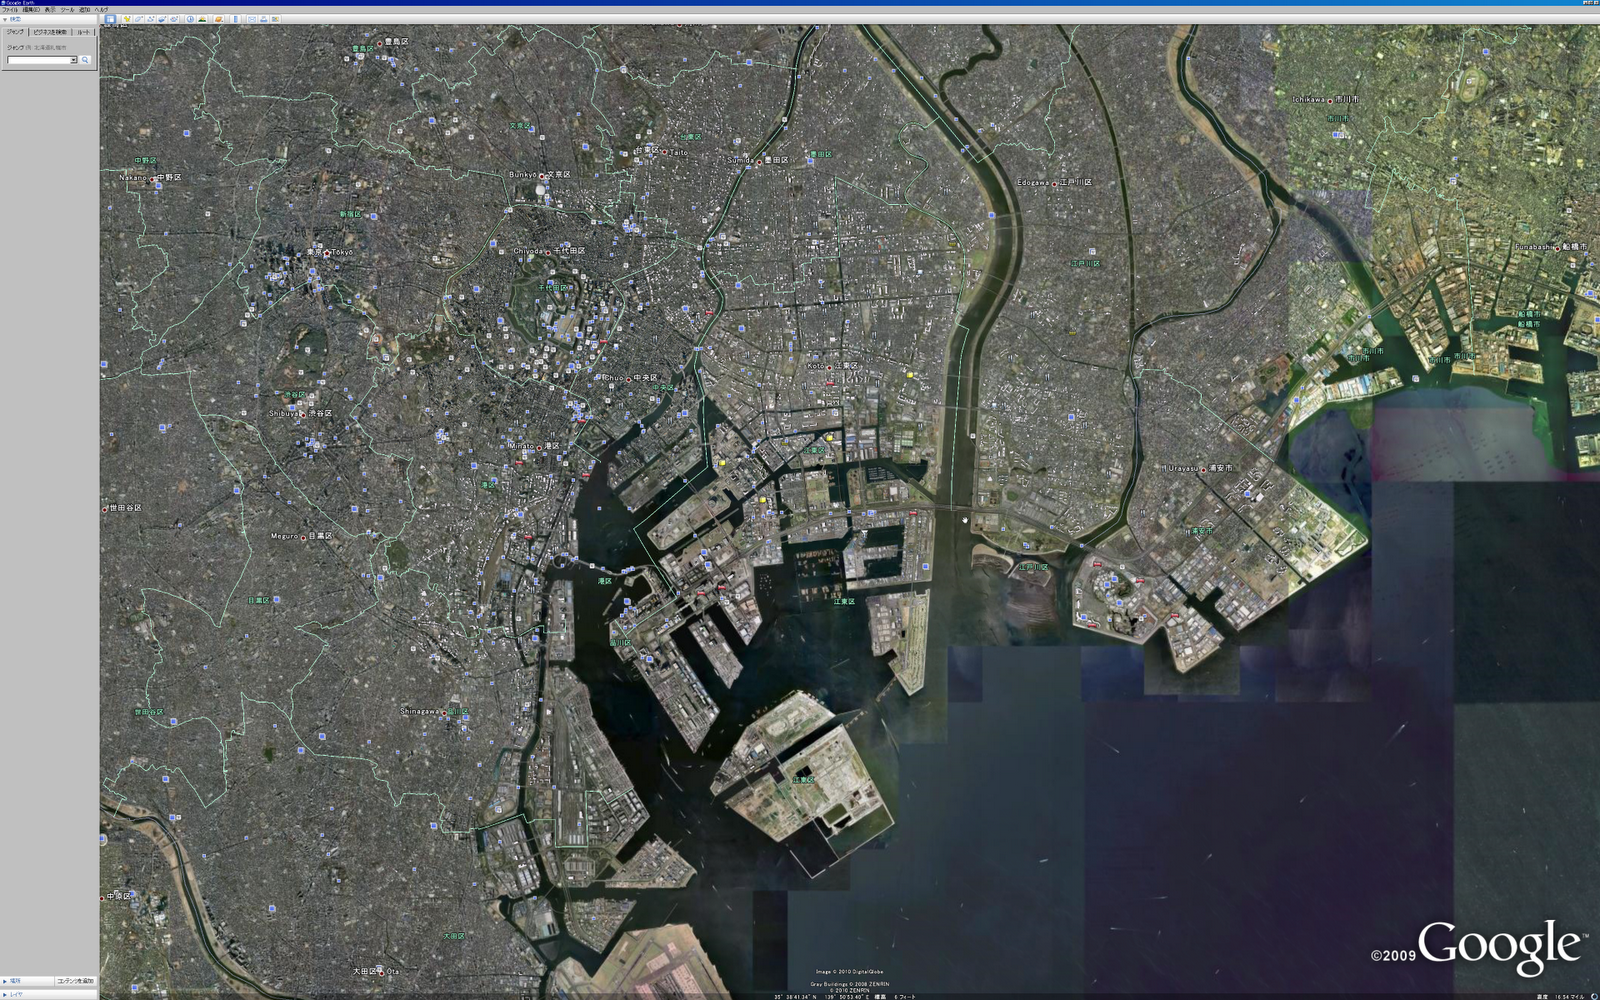Image resolution: width=1600 pixels, height=1000 pixels.
Task: Click the Koto 江東区 place marker
Action: 830,367
